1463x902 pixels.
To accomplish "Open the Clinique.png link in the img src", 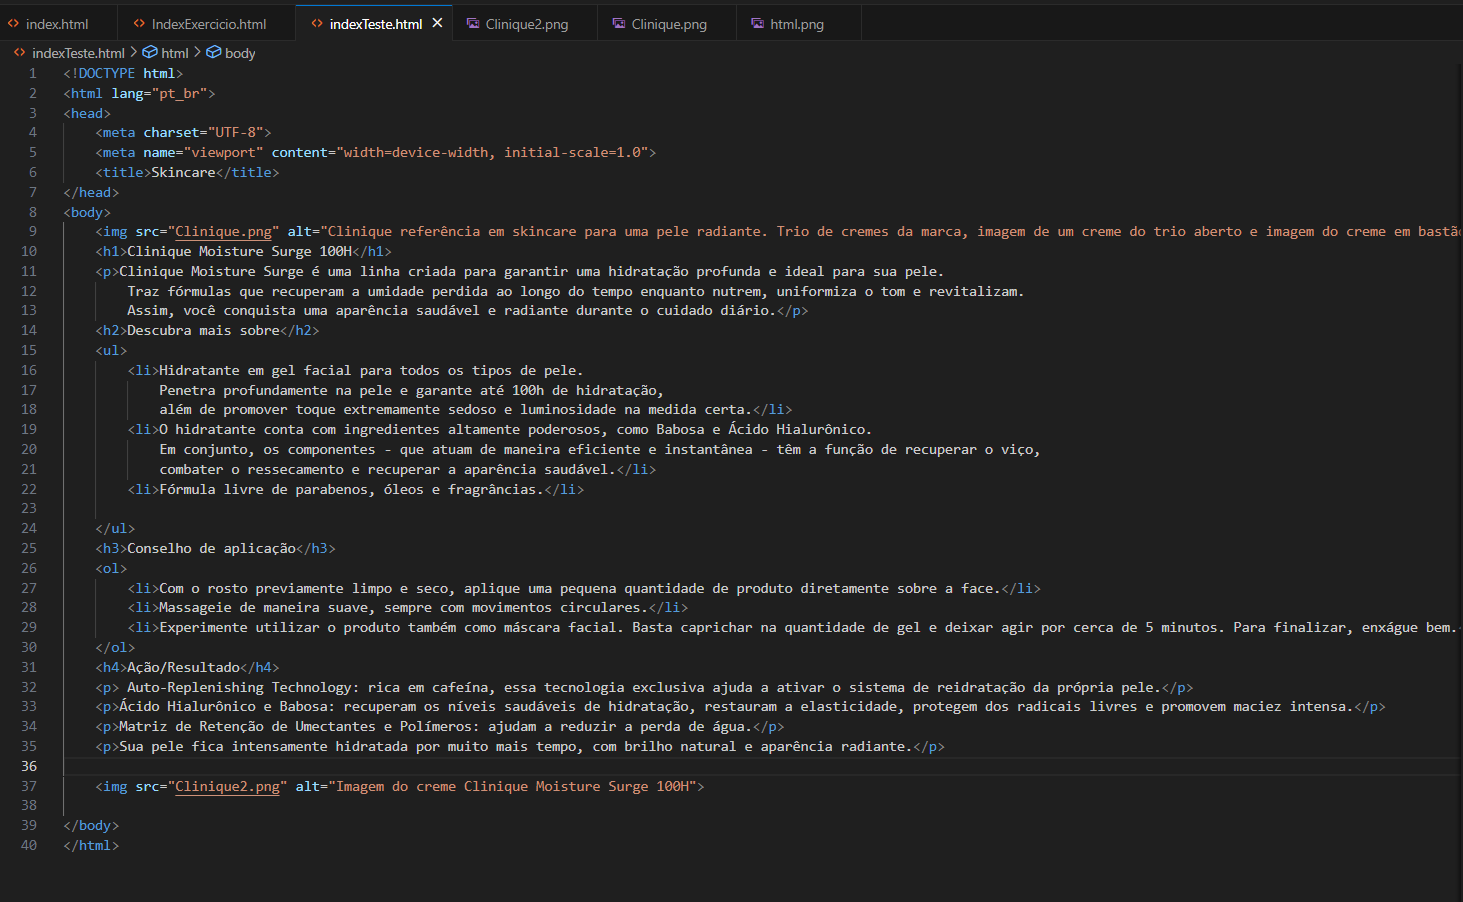I will 223,232.
